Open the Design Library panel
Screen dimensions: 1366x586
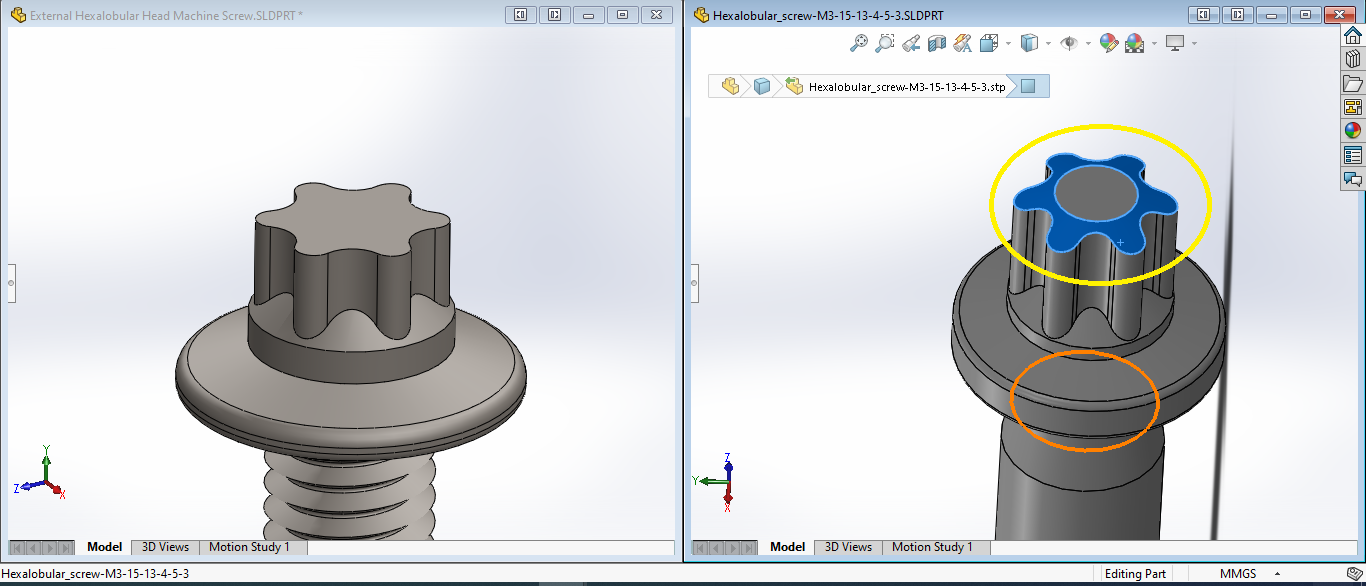click(1352, 58)
